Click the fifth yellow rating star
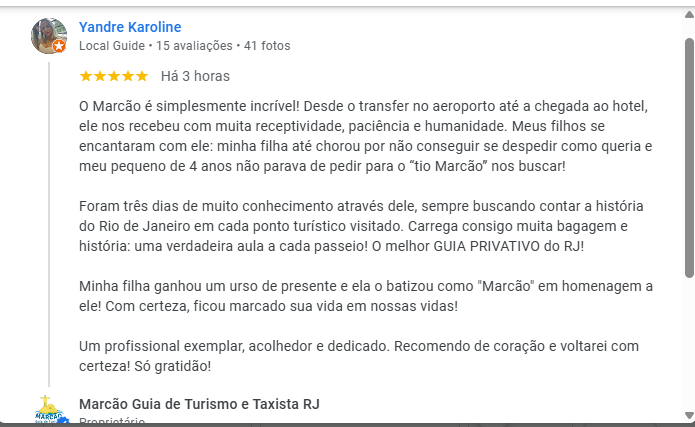Viewport: 695px width, 427px height. pyautogui.click(x=142, y=76)
